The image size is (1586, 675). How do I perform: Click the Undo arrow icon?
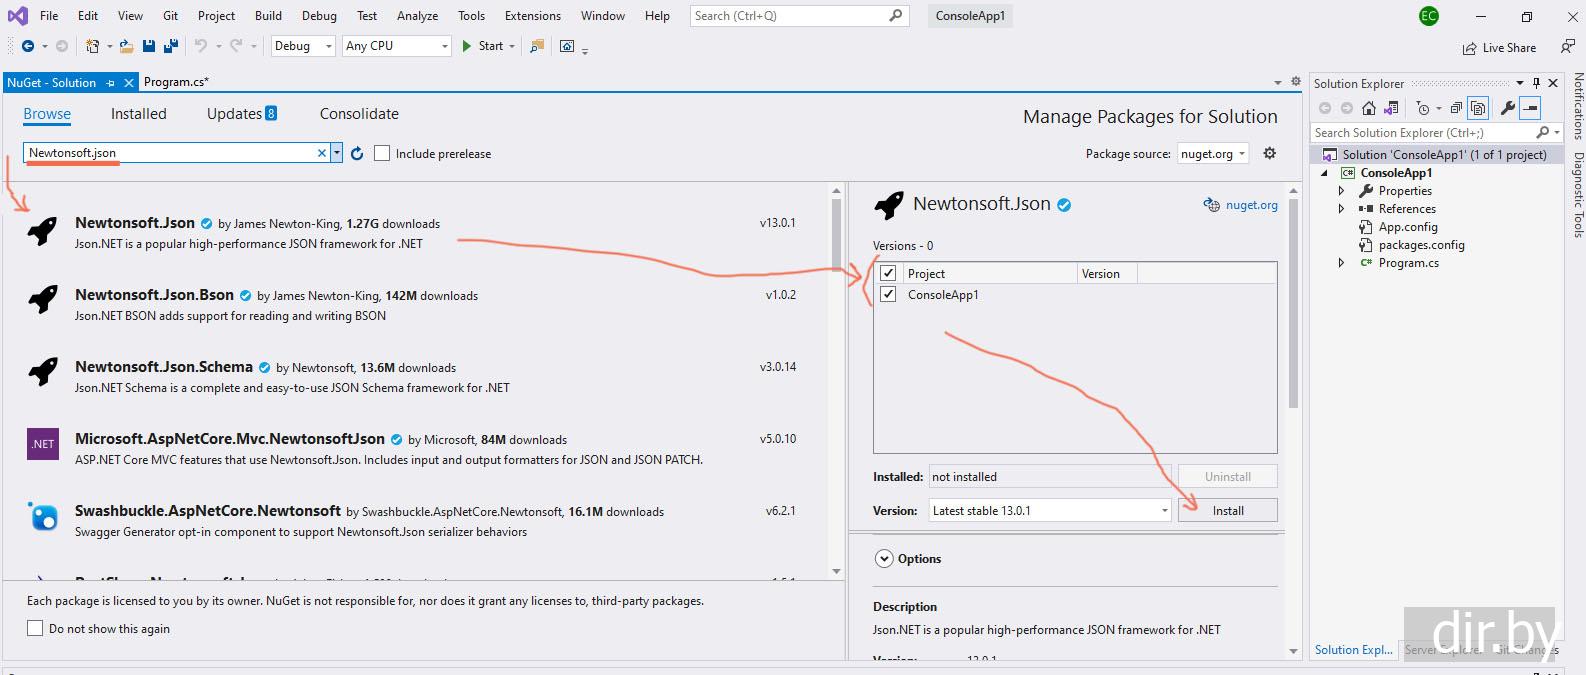(x=201, y=46)
